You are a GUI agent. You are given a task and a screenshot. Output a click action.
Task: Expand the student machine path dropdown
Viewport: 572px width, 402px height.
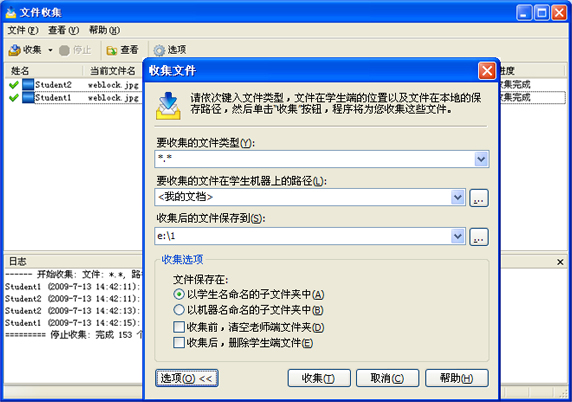457,197
